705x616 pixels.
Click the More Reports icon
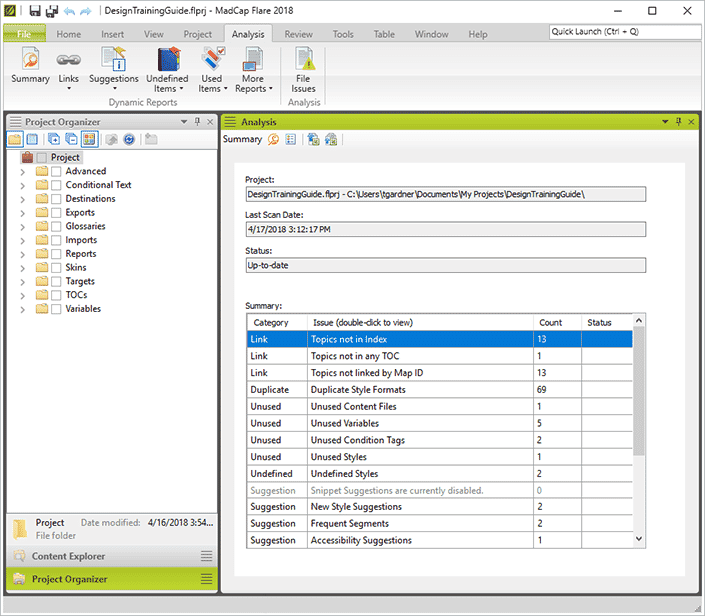[253, 60]
